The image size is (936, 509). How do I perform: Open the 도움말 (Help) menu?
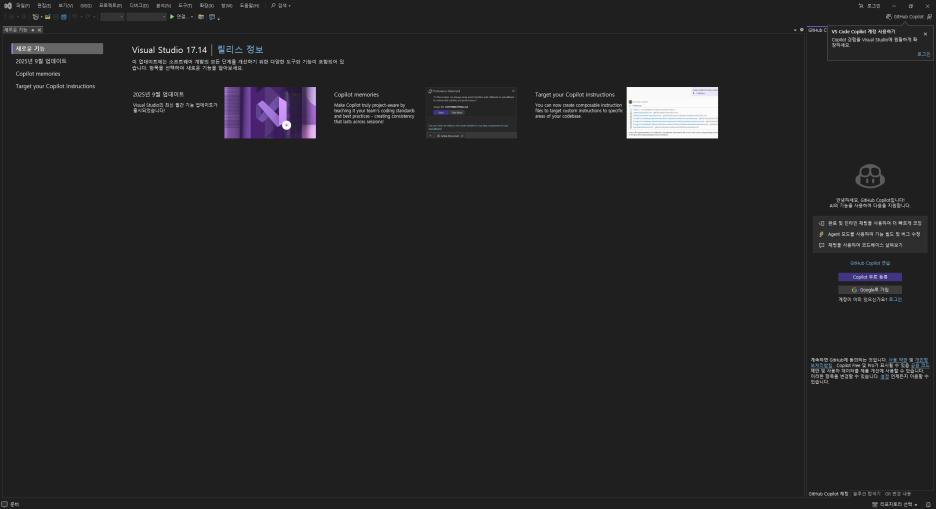pyautogui.click(x=250, y=5)
